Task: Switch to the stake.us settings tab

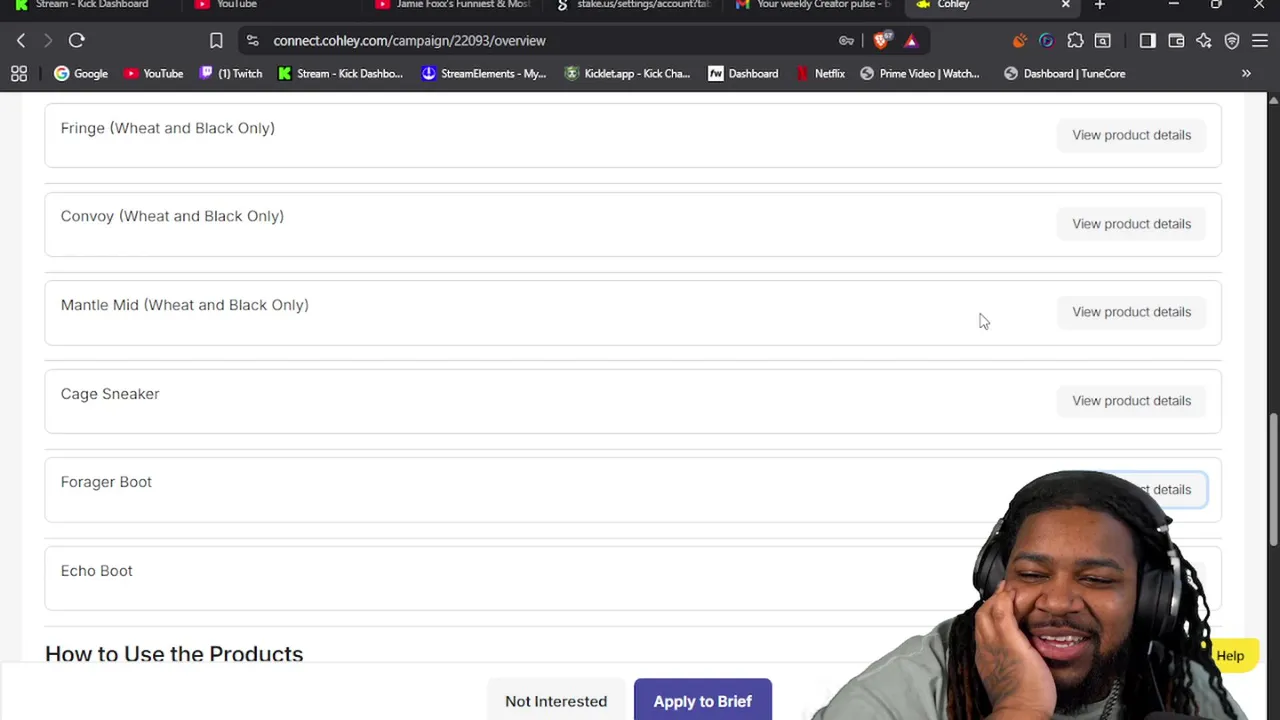Action: tap(635, 5)
